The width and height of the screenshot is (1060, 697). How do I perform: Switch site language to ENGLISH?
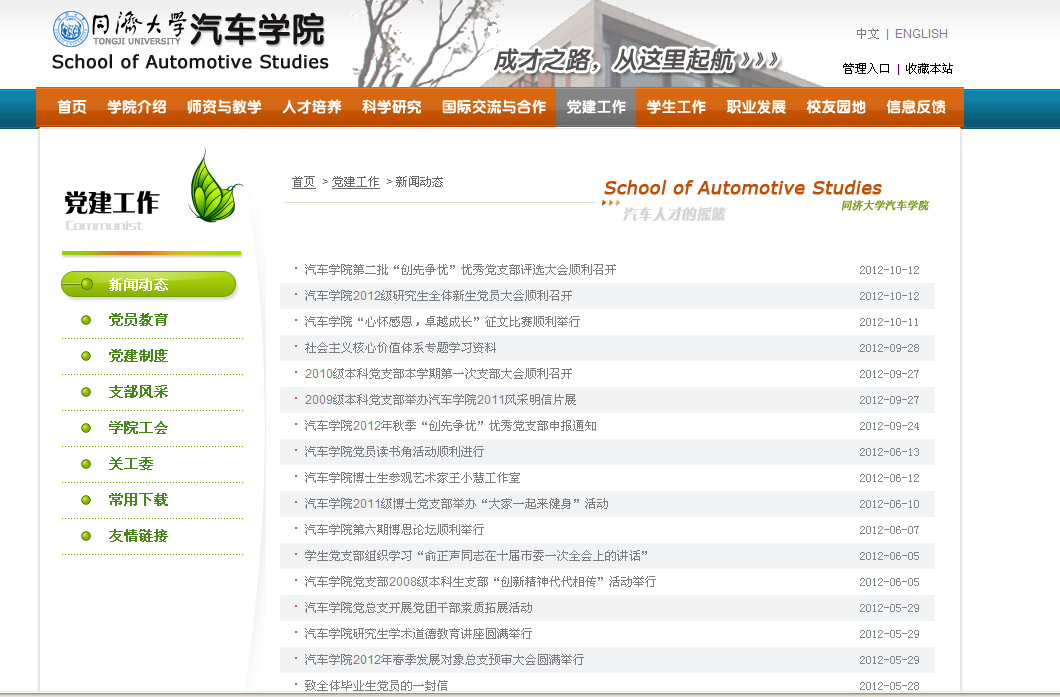click(921, 33)
